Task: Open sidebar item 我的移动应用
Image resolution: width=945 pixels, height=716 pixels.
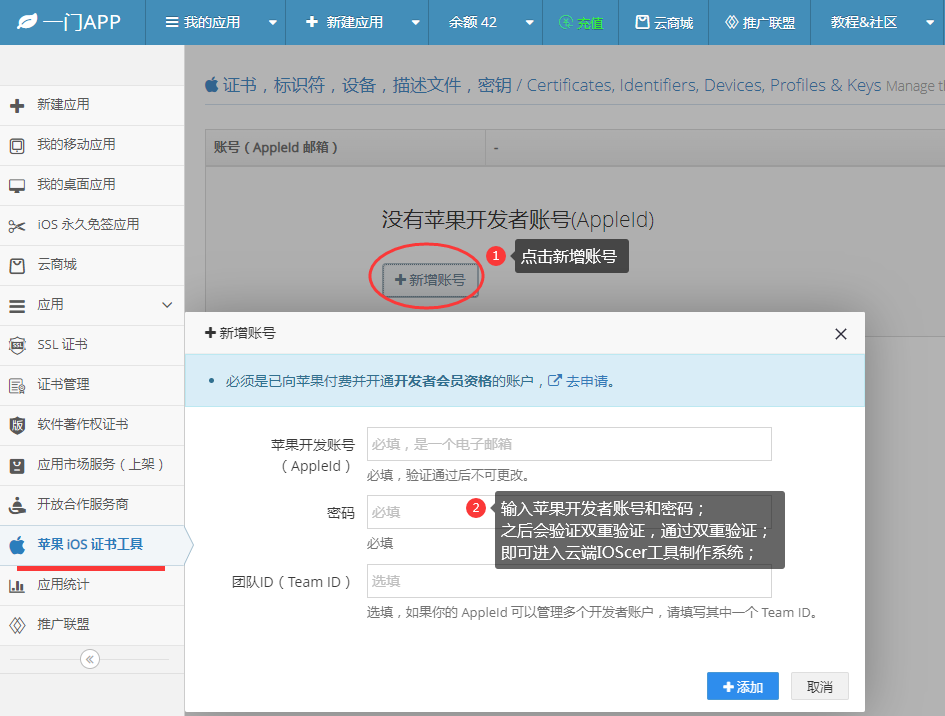Action: click(92, 145)
